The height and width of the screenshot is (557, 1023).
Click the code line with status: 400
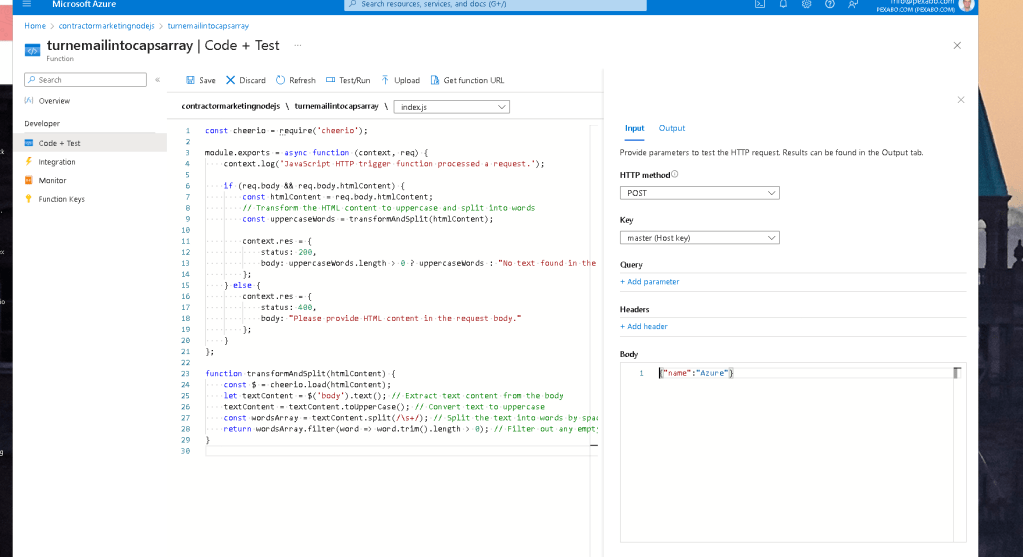(288, 307)
